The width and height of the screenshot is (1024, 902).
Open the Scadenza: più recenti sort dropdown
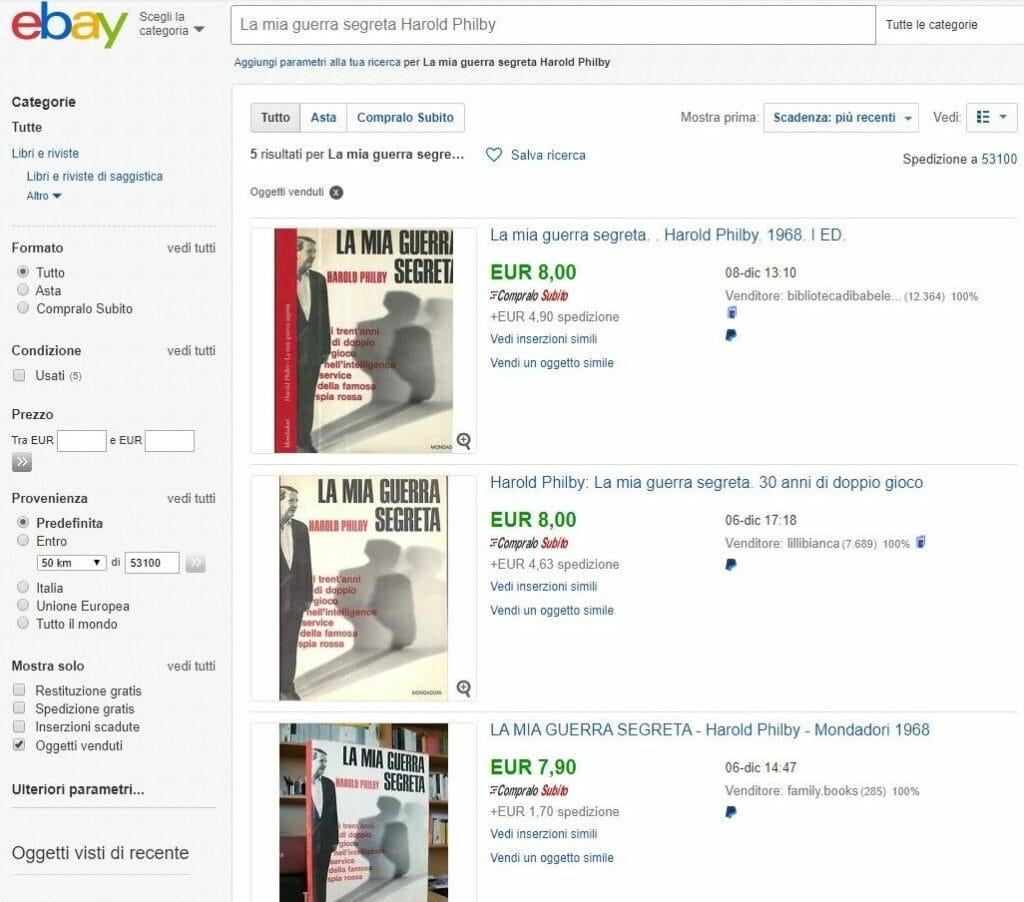coord(841,118)
